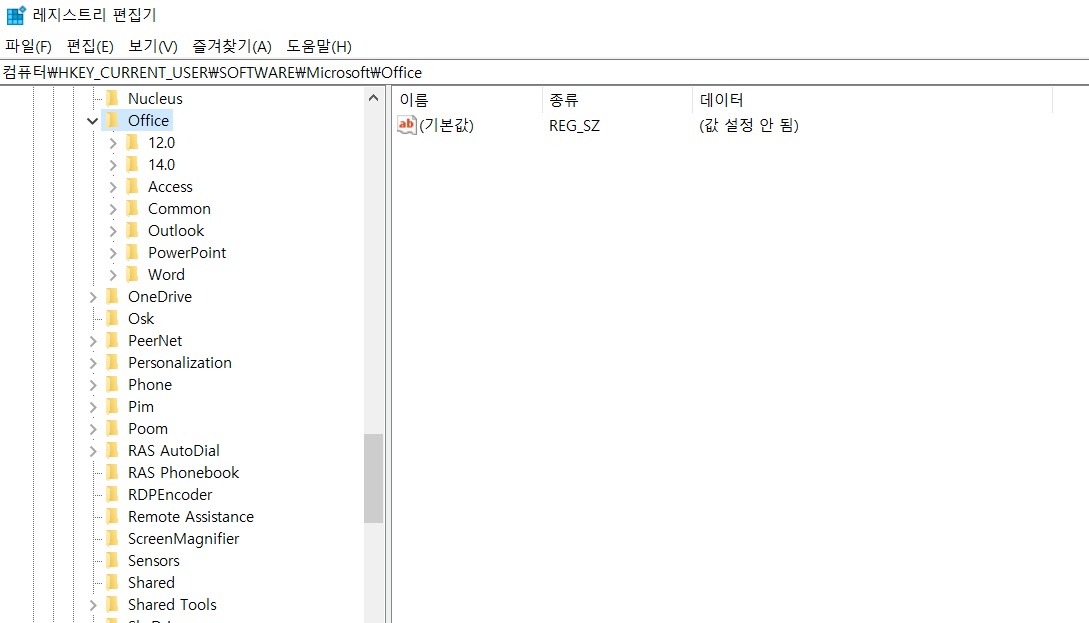
Task: Click the Osk folder icon
Action: [113, 318]
